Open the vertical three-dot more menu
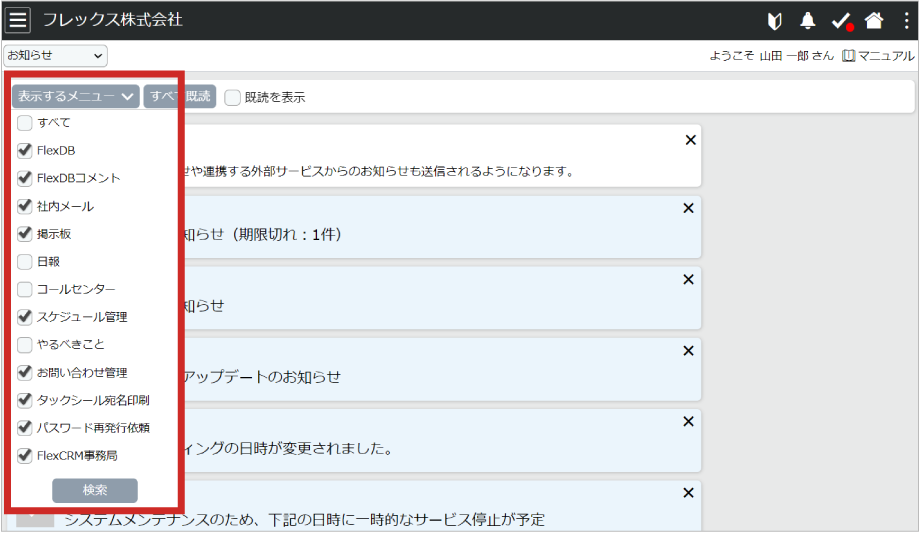The image size is (920, 536). pyautogui.click(x=907, y=21)
